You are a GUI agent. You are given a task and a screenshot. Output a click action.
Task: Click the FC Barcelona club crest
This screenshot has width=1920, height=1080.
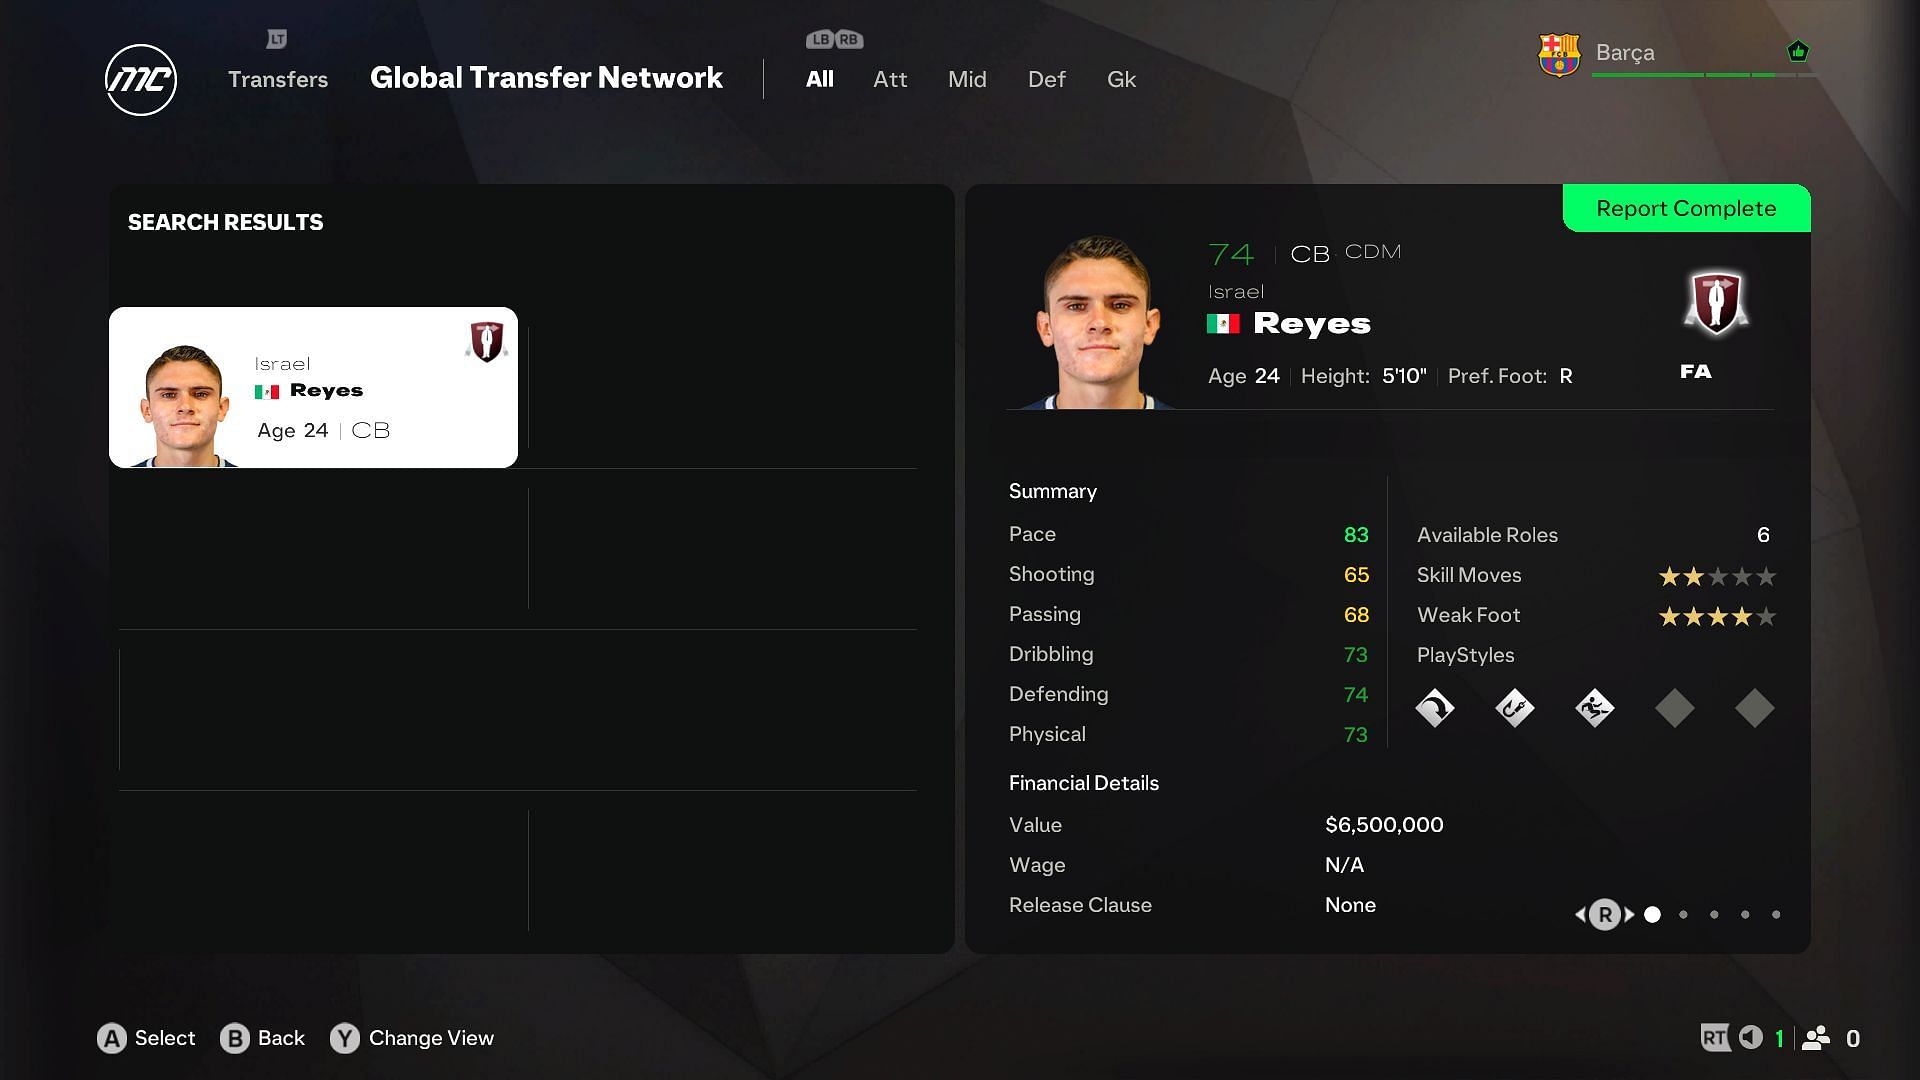[x=1558, y=54]
